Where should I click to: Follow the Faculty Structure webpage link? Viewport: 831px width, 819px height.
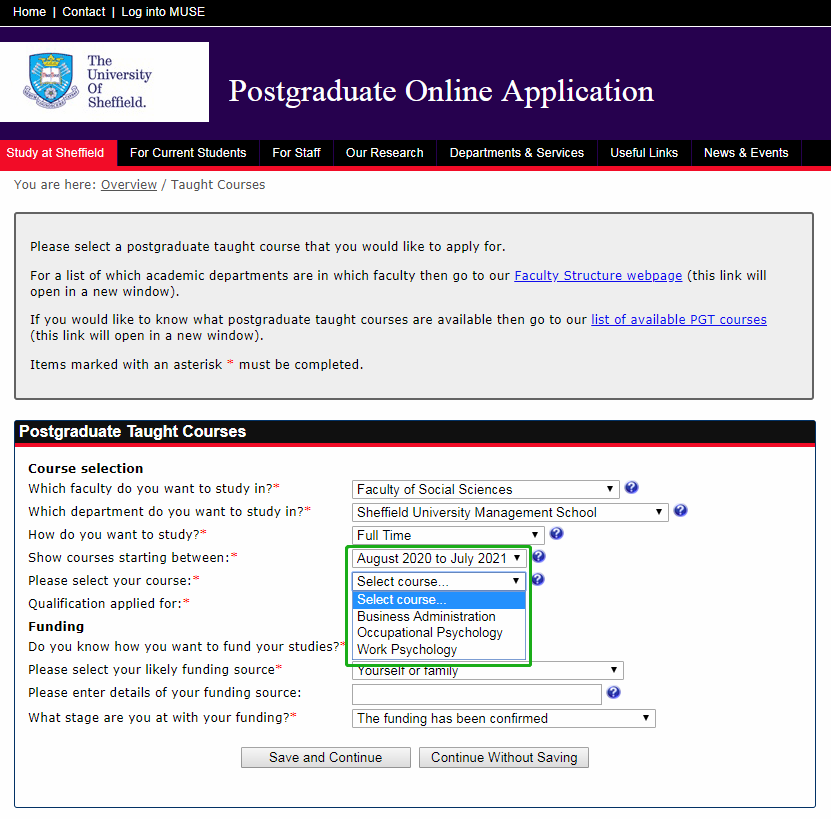[598, 276]
